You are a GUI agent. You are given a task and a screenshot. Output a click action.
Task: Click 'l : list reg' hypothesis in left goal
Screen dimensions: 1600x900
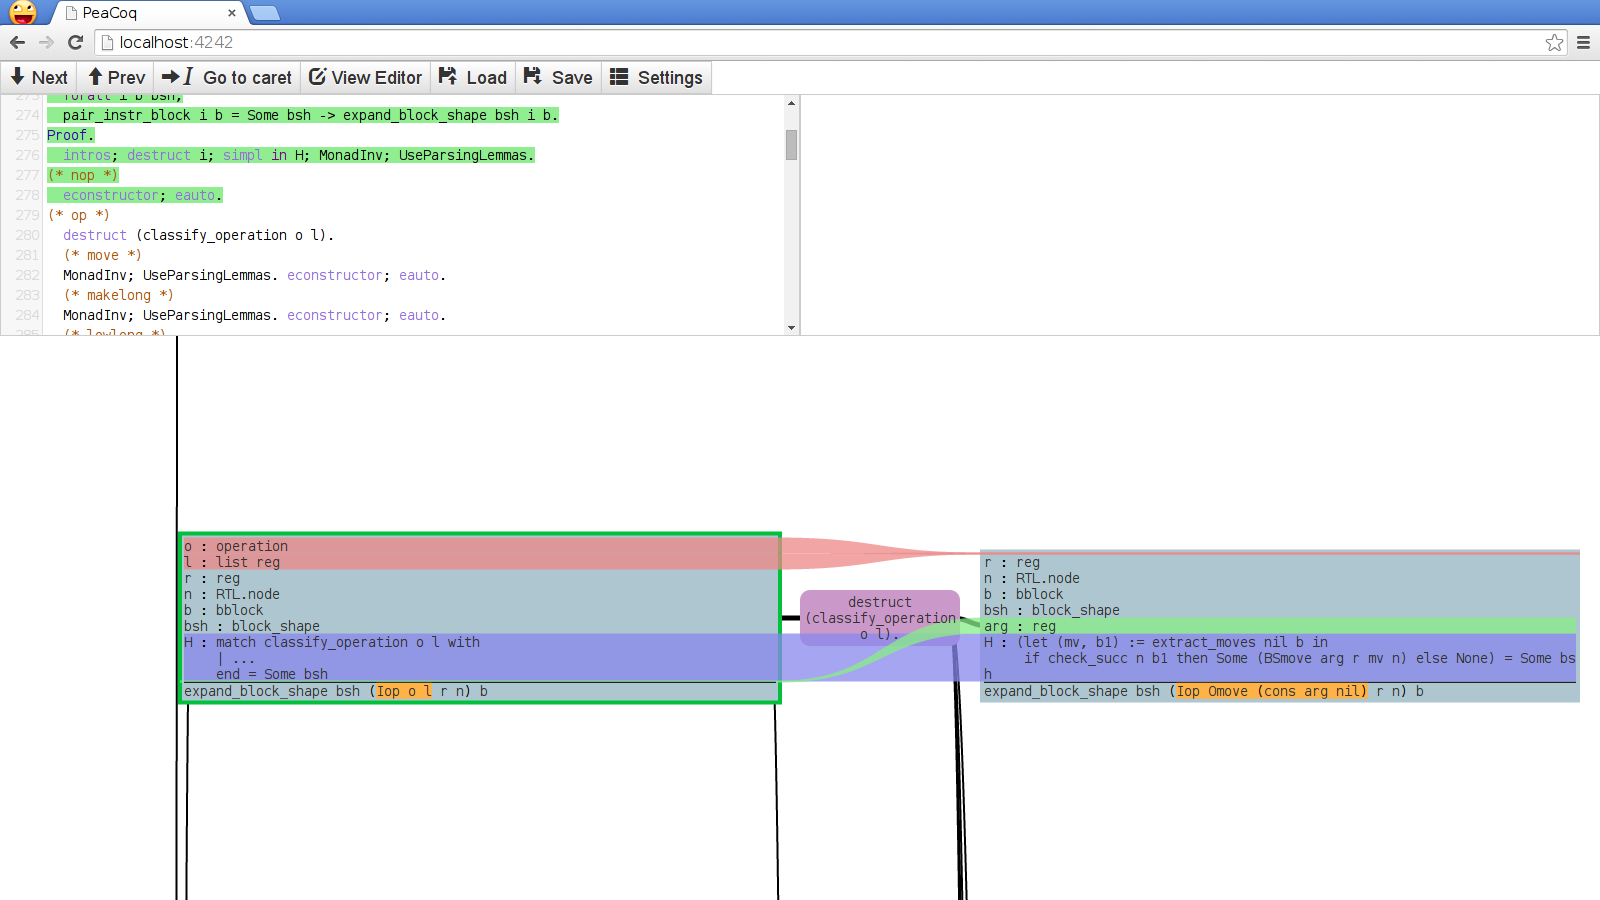232,562
